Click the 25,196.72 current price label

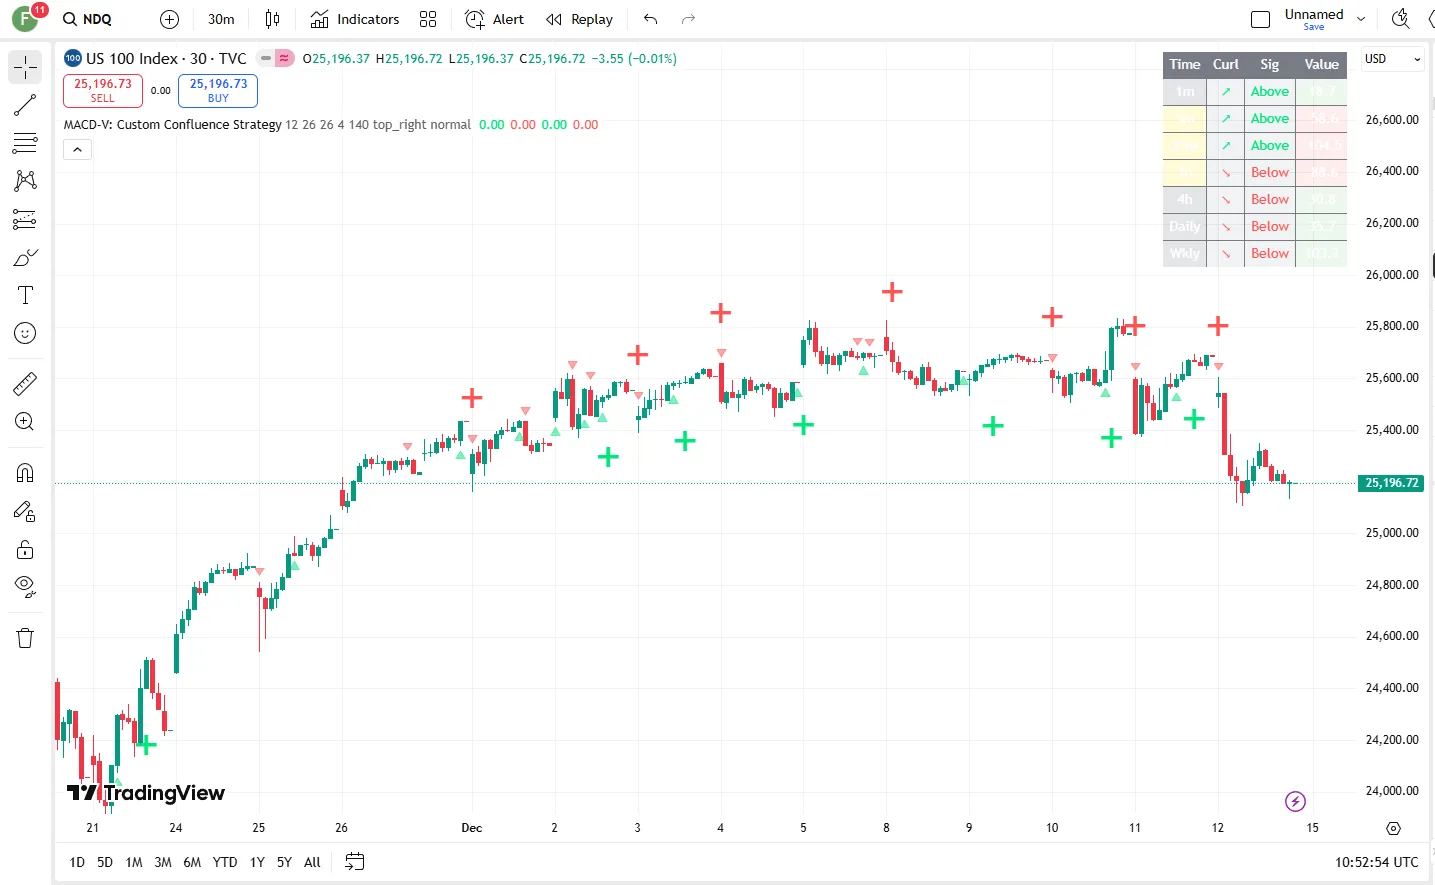(x=1392, y=483)
